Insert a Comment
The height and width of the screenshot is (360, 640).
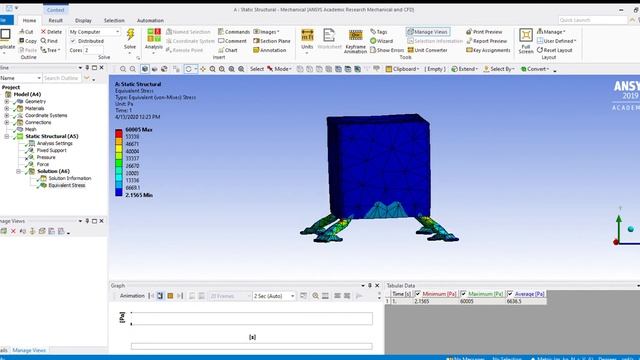(x=232, y=41)
